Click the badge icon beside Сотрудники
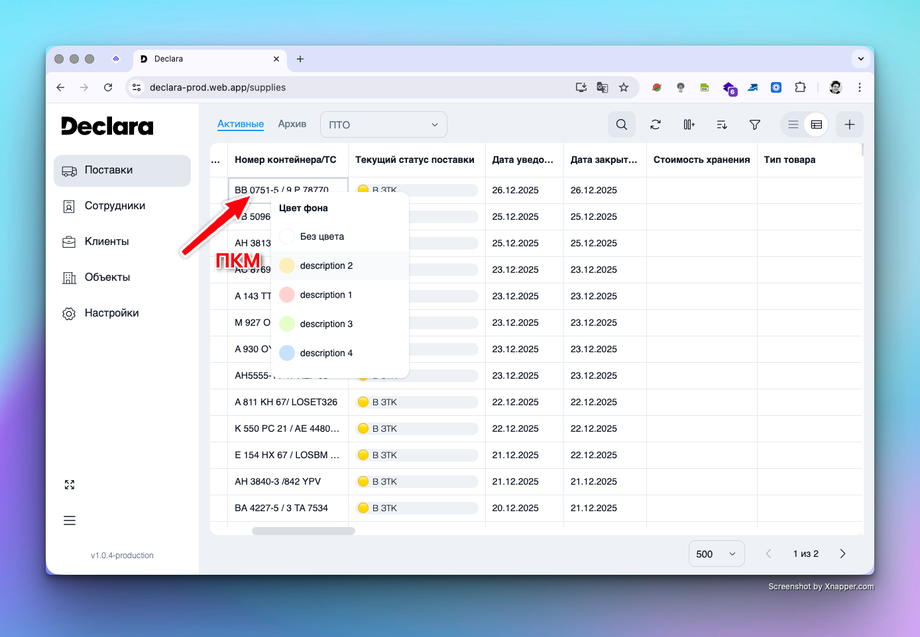 tap(69, 206)
